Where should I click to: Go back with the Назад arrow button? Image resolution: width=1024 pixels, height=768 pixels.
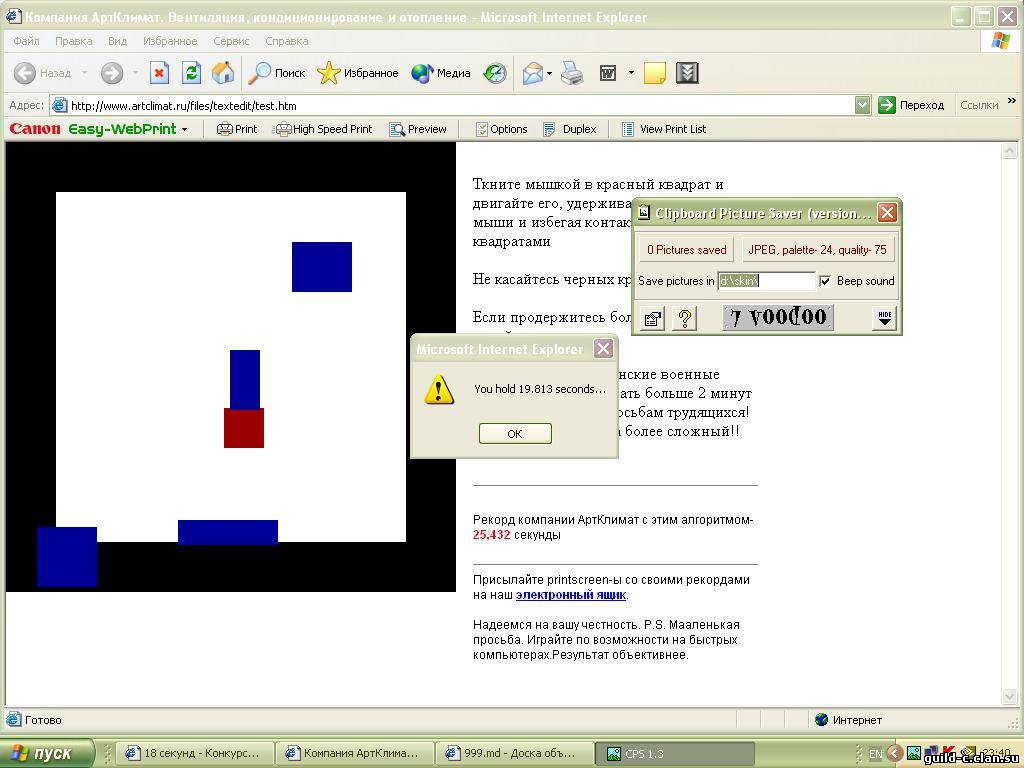(x=42, y=73)
